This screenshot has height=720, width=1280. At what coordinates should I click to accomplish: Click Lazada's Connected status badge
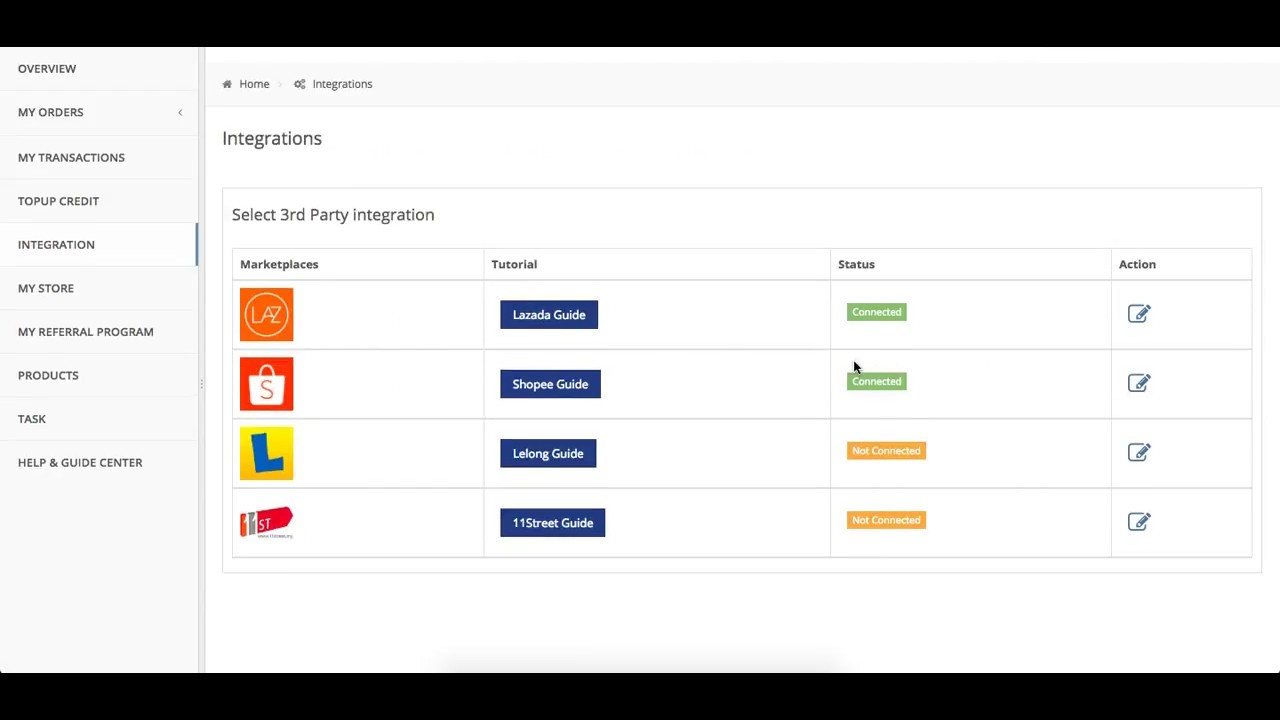pos(877,312)
